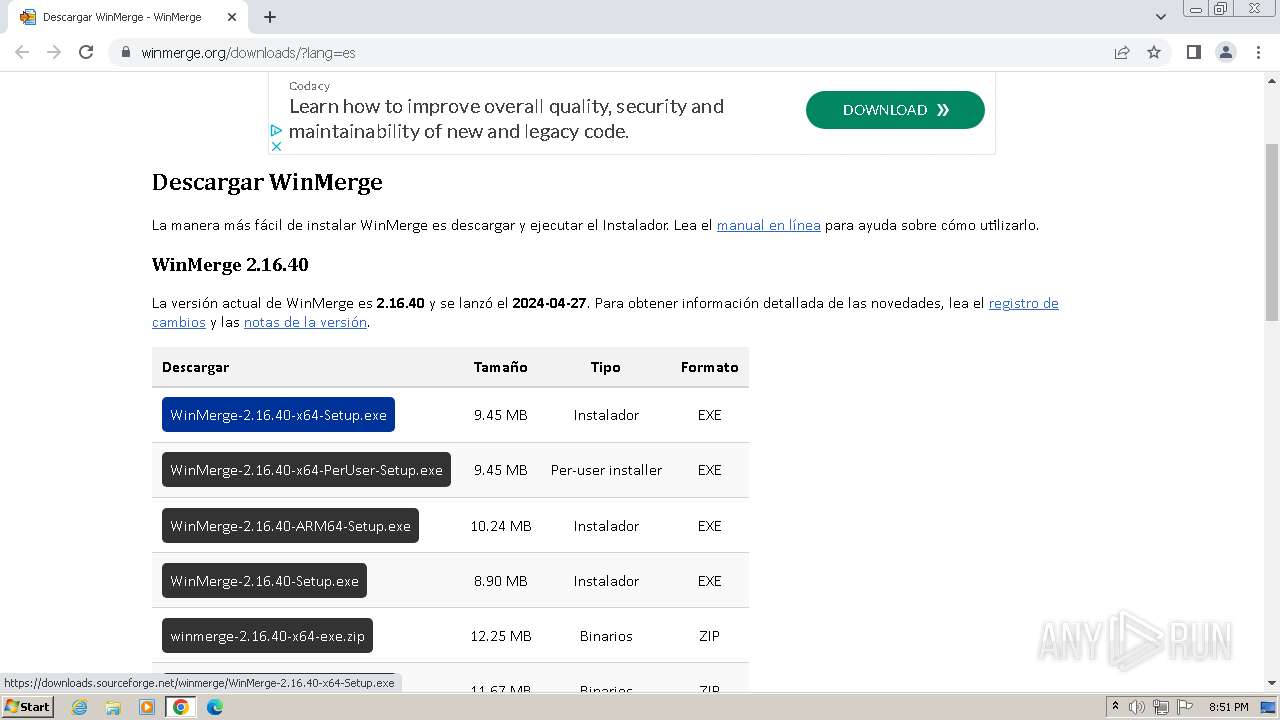Open the manual en línea link
The image size is (1280, 720).
coord(768,225)
